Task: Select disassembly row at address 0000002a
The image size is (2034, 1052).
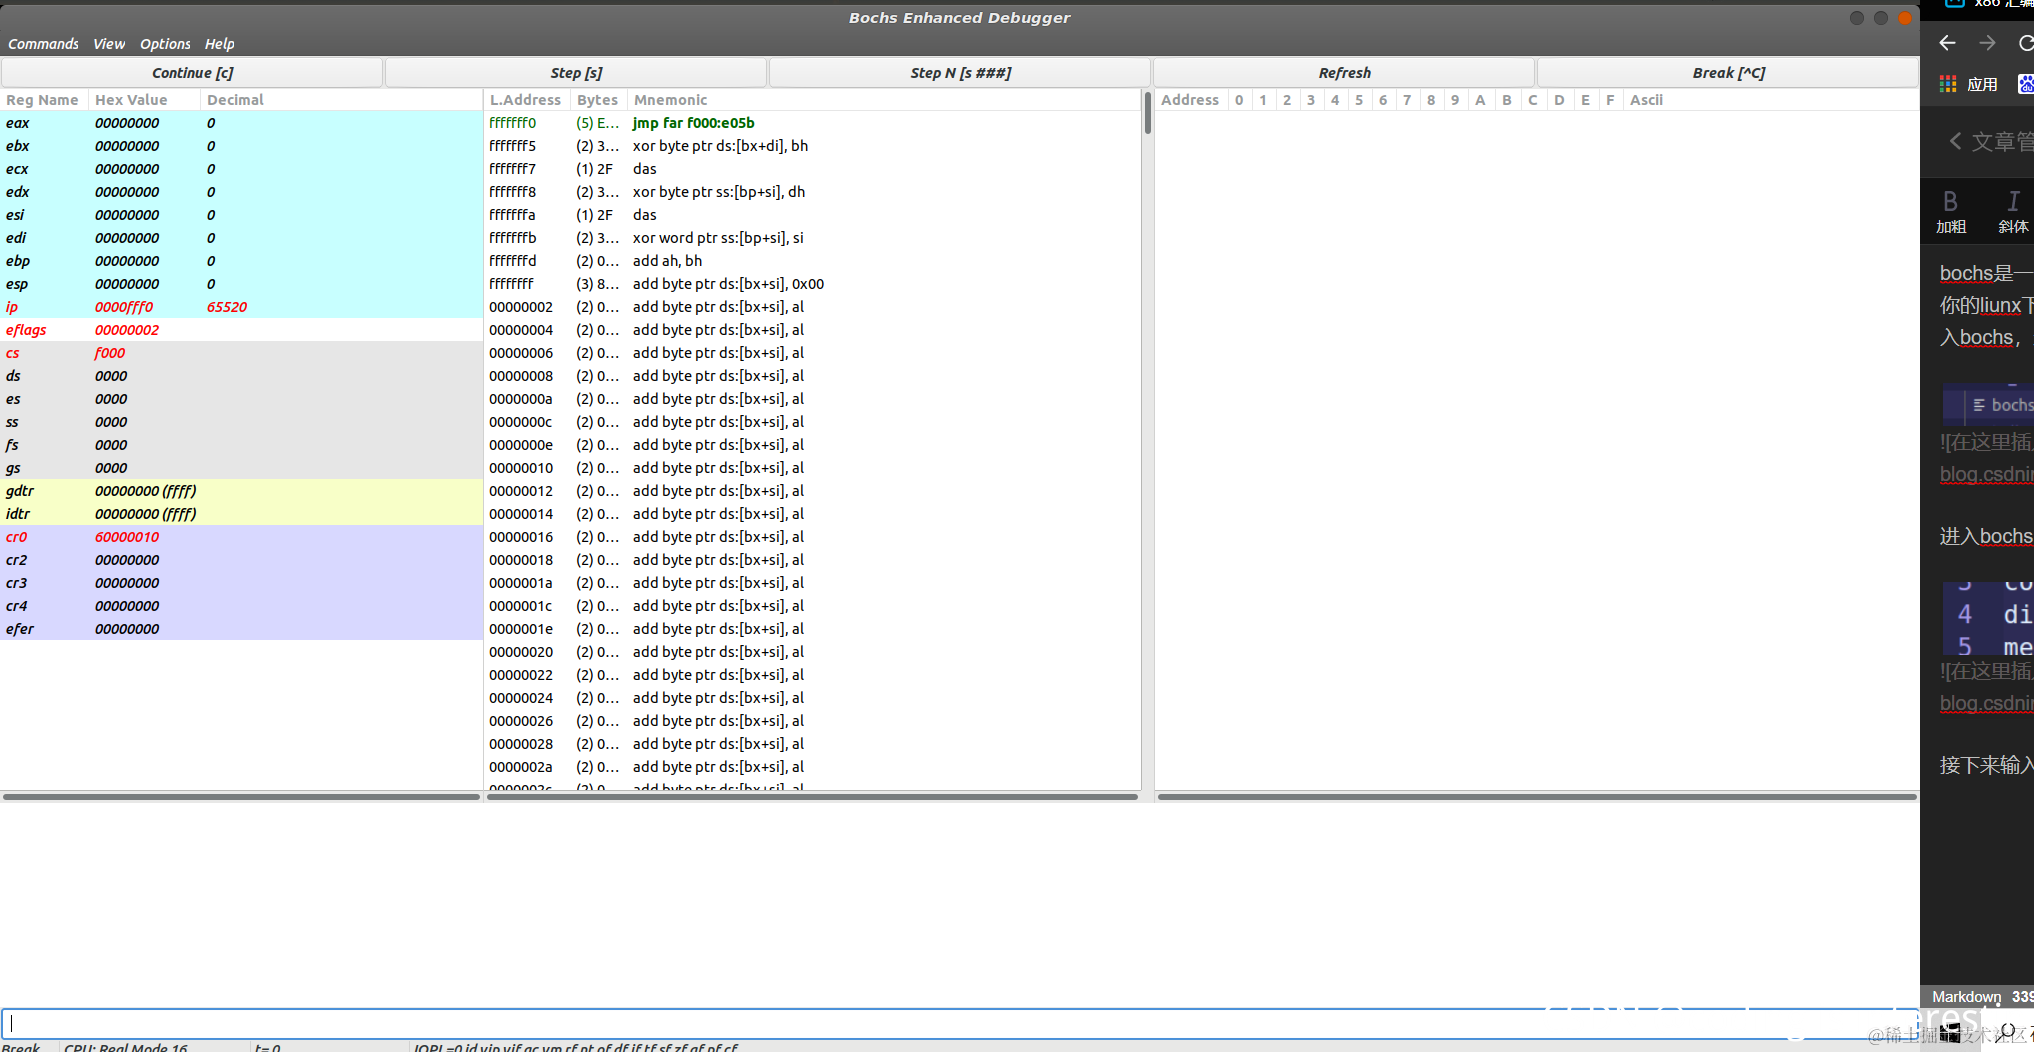Action: 812,767
